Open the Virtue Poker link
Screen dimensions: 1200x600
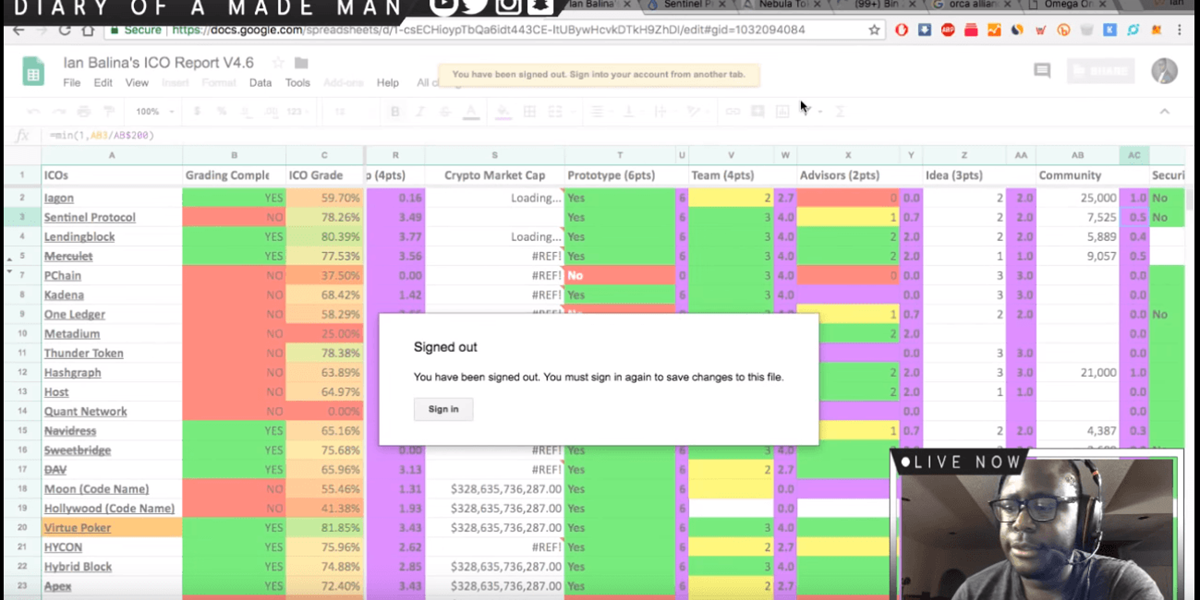point(78,527)
